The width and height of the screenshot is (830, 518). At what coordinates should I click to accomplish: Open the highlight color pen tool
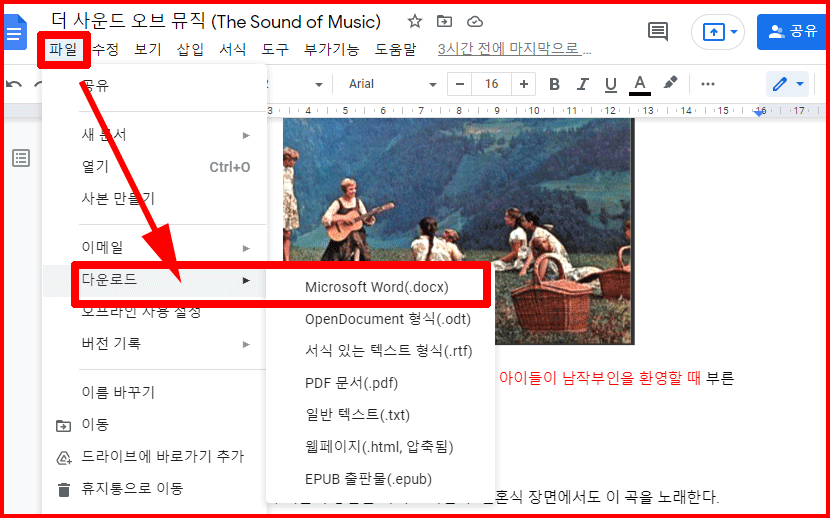pos(670,83)
